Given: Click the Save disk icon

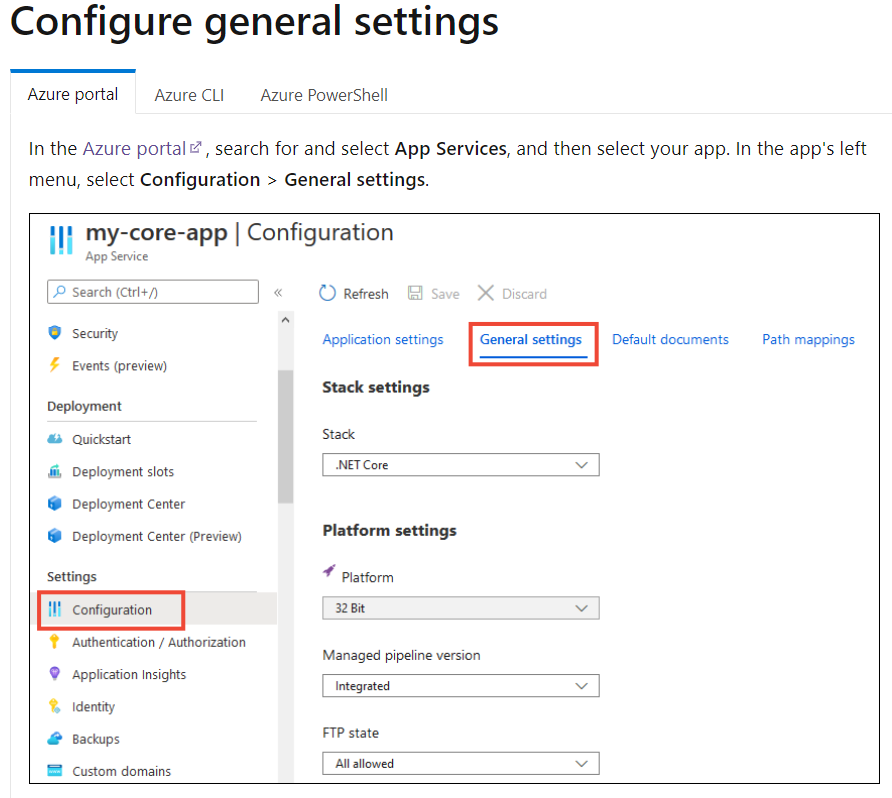Looking at the screenshot, I should pyautogui.click(x=416, y=293).
